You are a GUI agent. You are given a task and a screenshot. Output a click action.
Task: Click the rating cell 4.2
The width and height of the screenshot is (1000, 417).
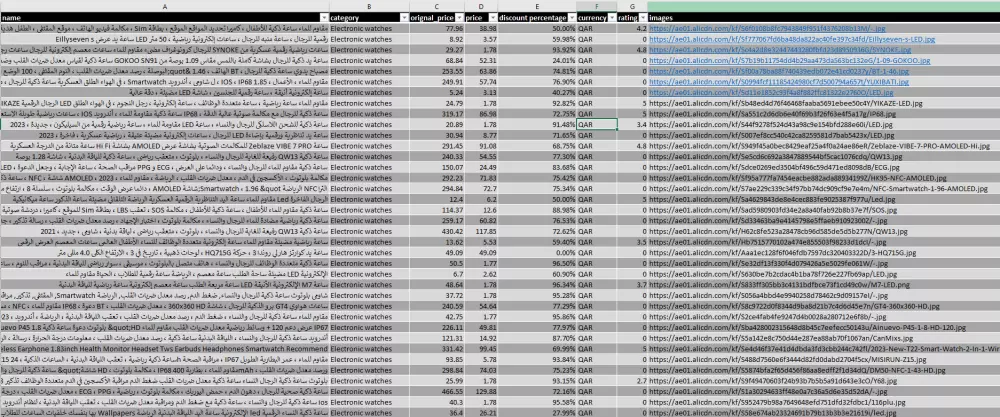pyautogui.click(x=632, y=29)
